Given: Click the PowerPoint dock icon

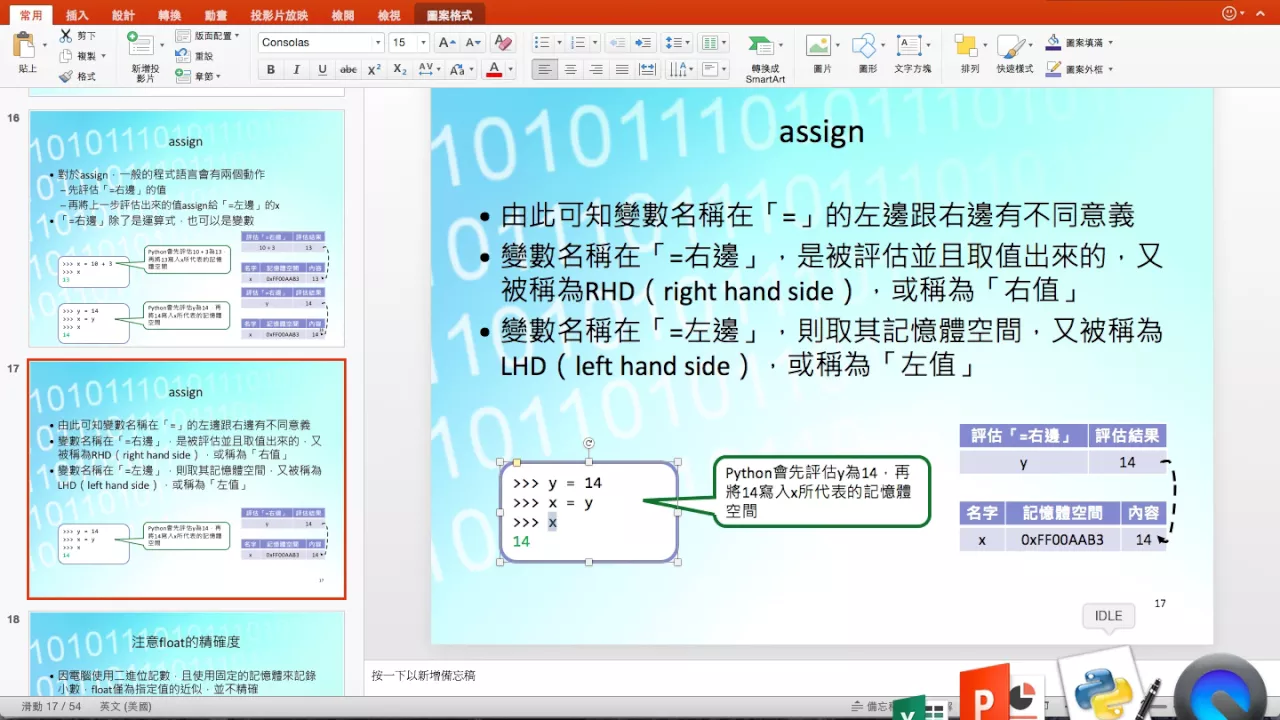Looking at the screenshot, I should [x=1003, y=692].
